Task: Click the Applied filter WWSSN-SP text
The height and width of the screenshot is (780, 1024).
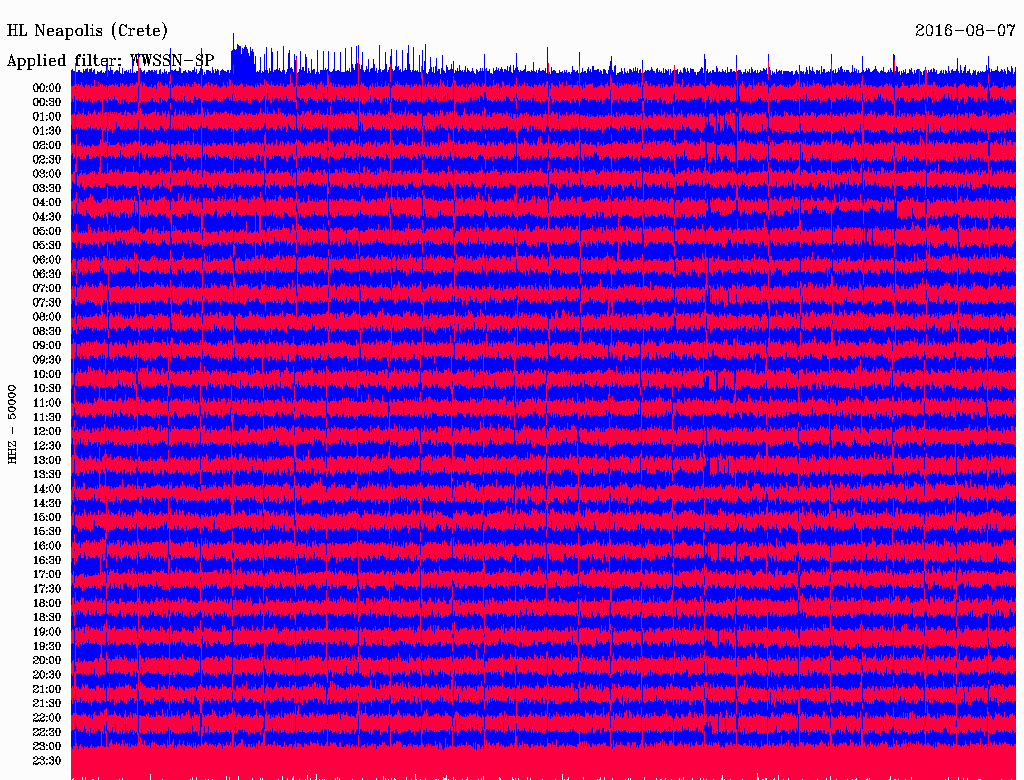Action: [x=110, y=61]
